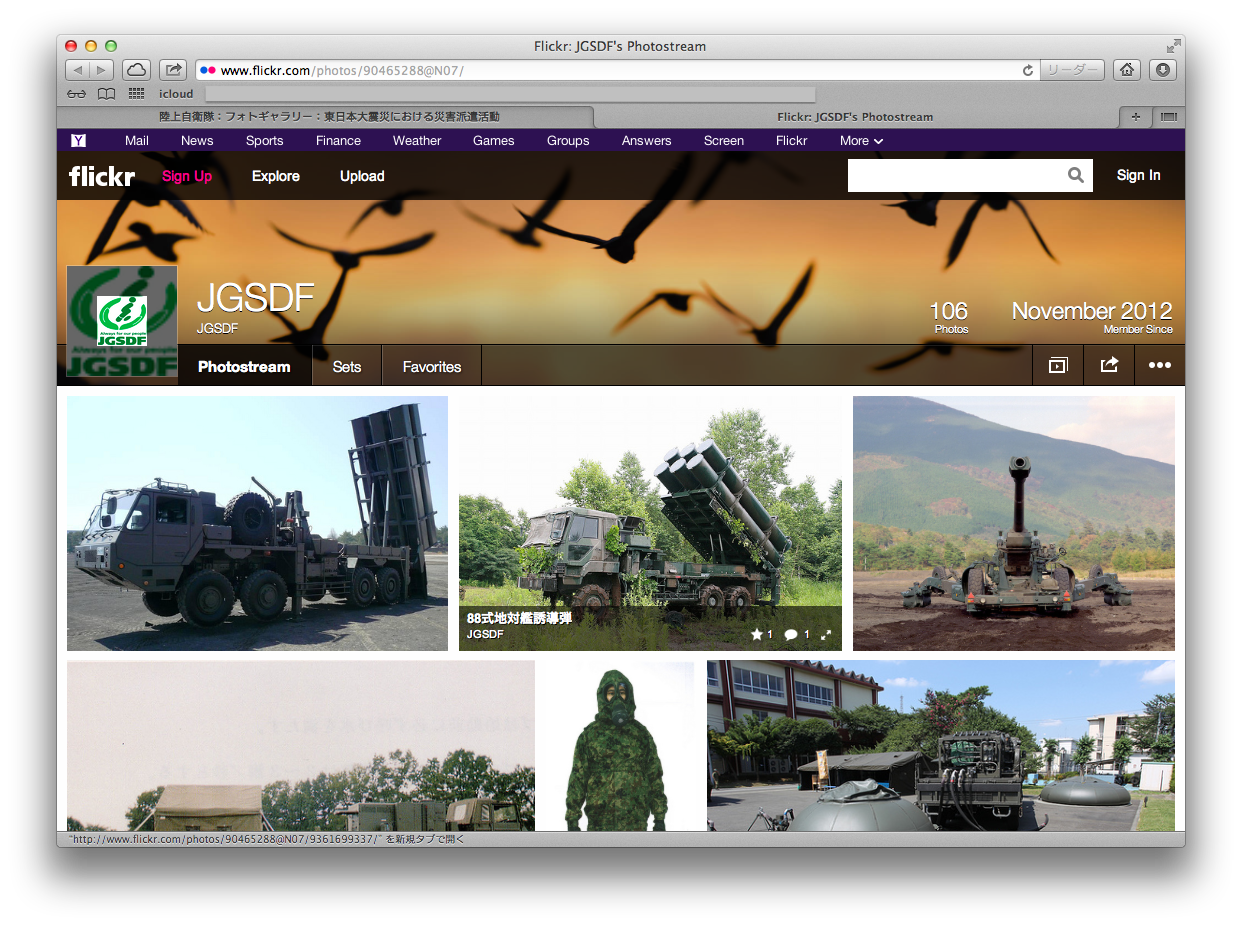This screenshot has height=926, width=1242.
Task: Show Top Sites grid icon
Action: [x=136, y=94]
